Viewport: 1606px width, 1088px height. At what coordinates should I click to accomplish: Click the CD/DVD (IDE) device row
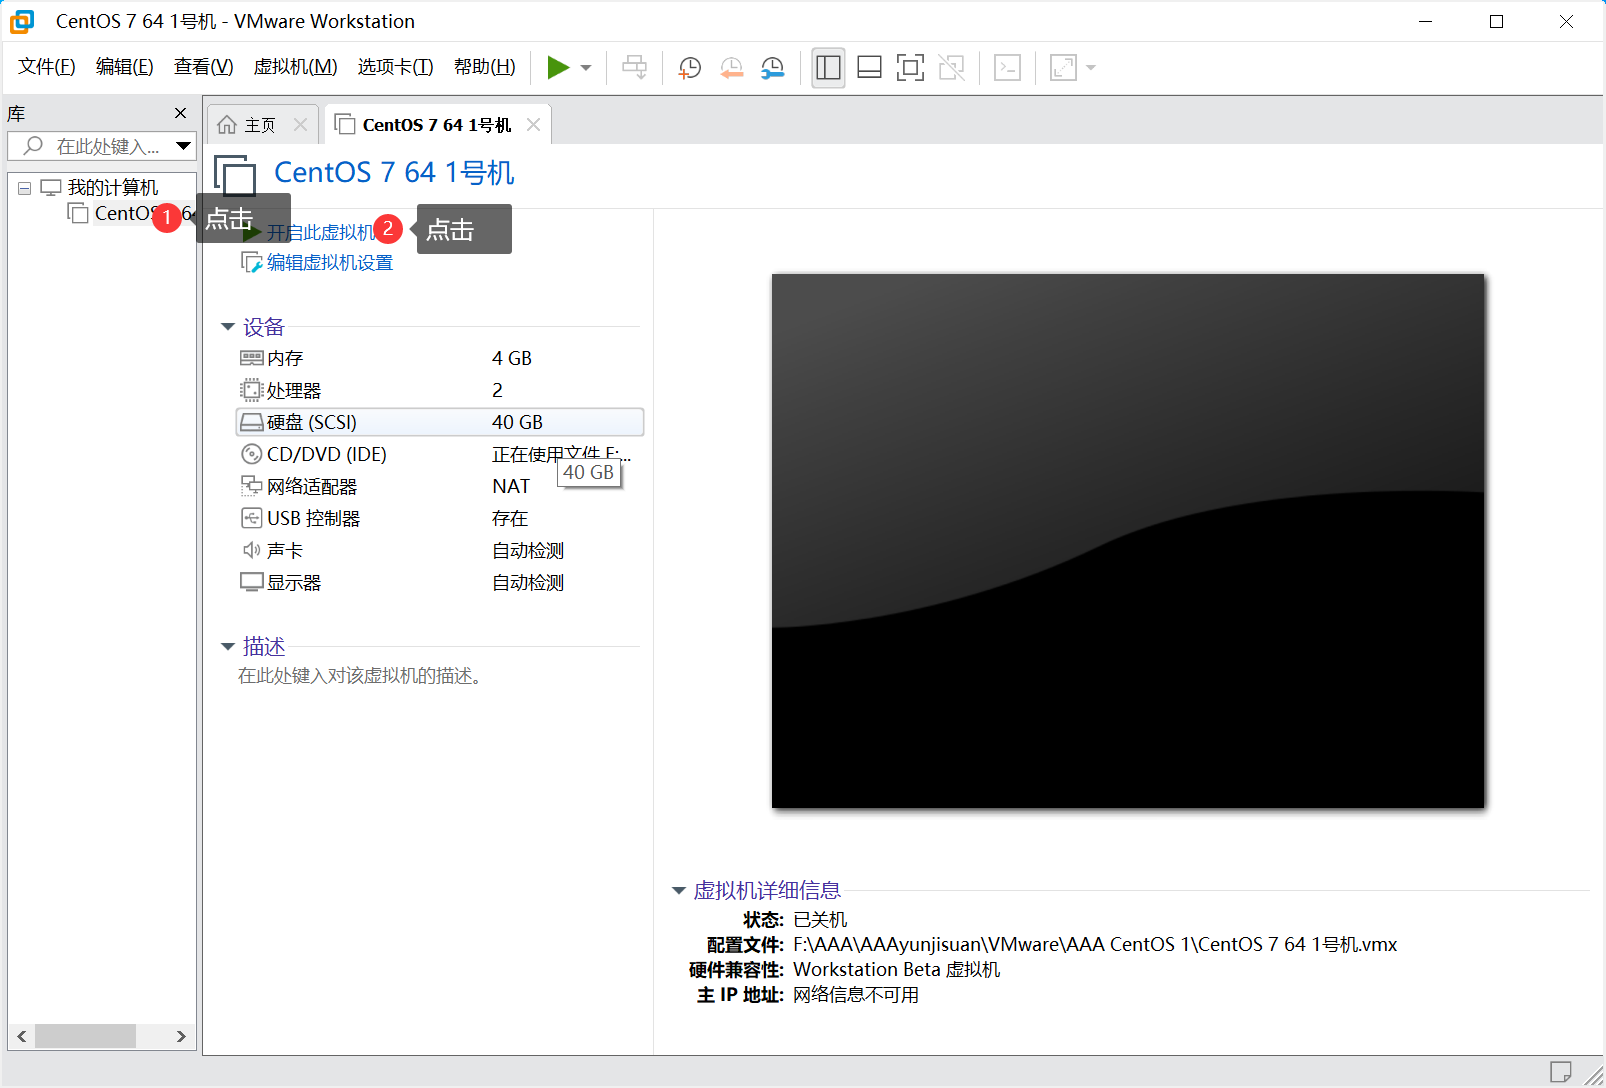[x=440, y=454]
